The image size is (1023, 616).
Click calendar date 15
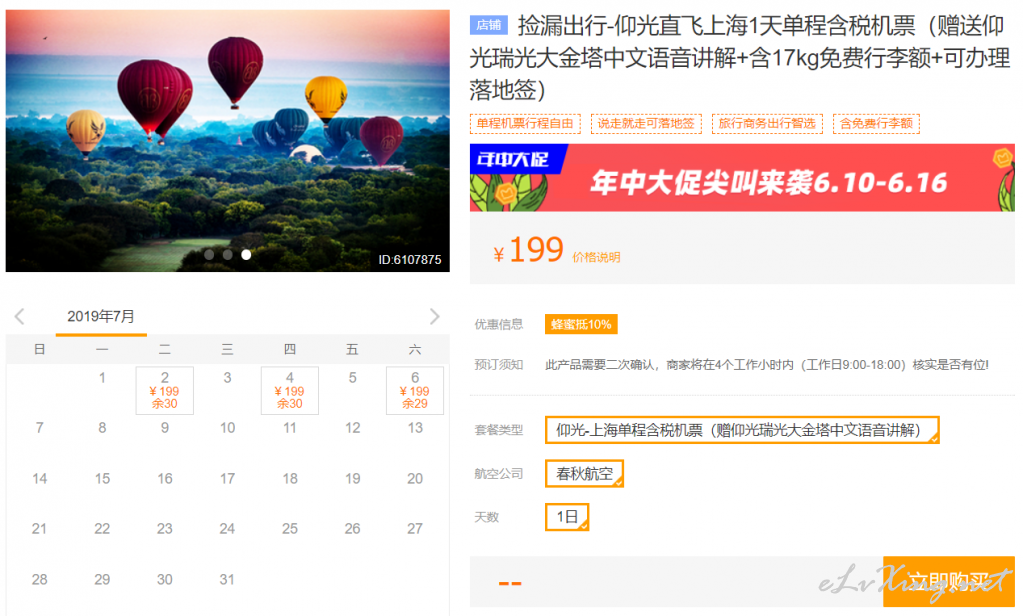point(102,478)
